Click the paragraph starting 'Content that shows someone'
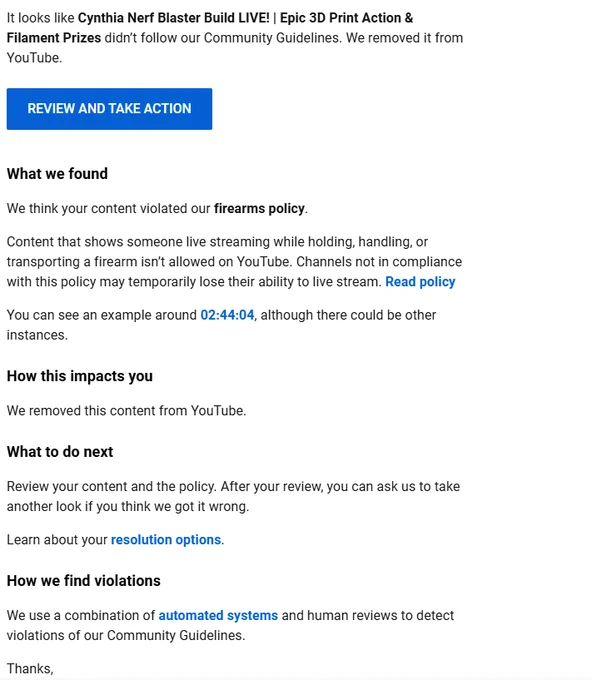 pos(234,262)
